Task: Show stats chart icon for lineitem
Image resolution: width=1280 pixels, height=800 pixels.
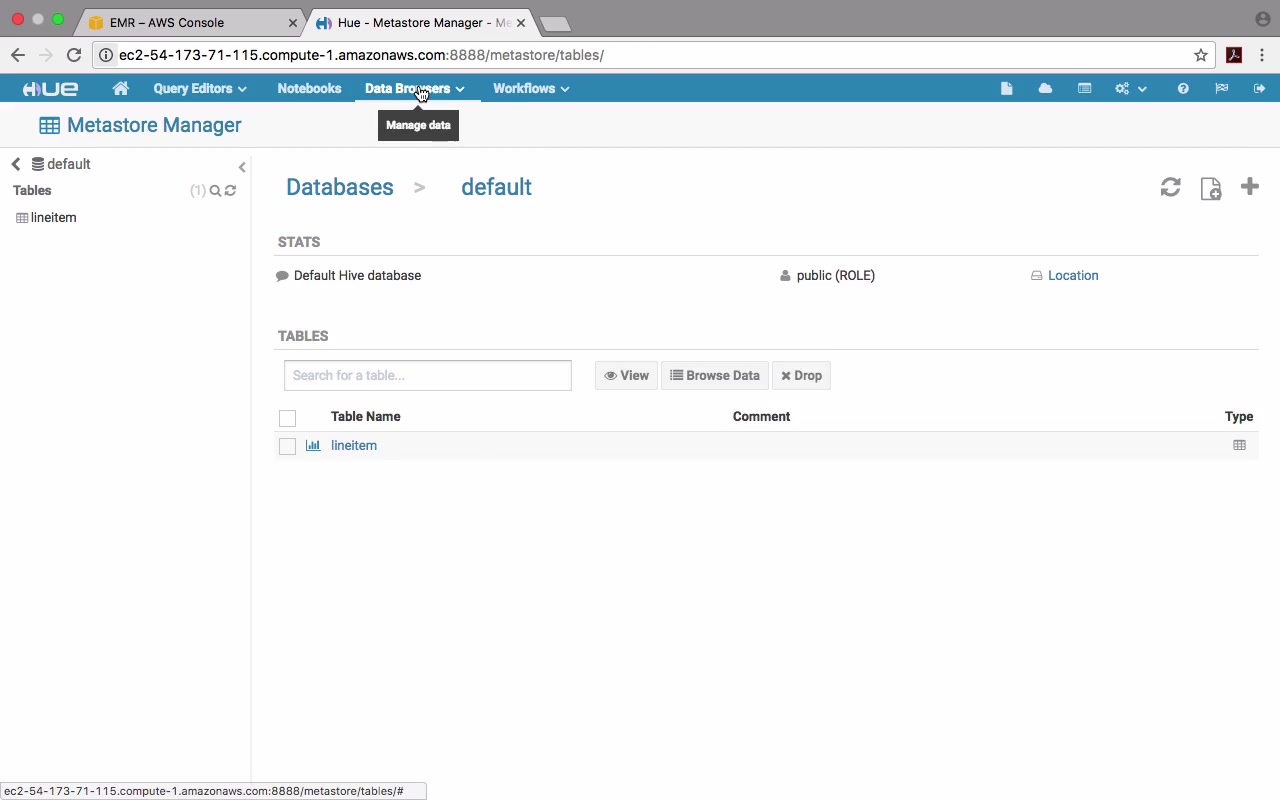Action: pos(313,446)
